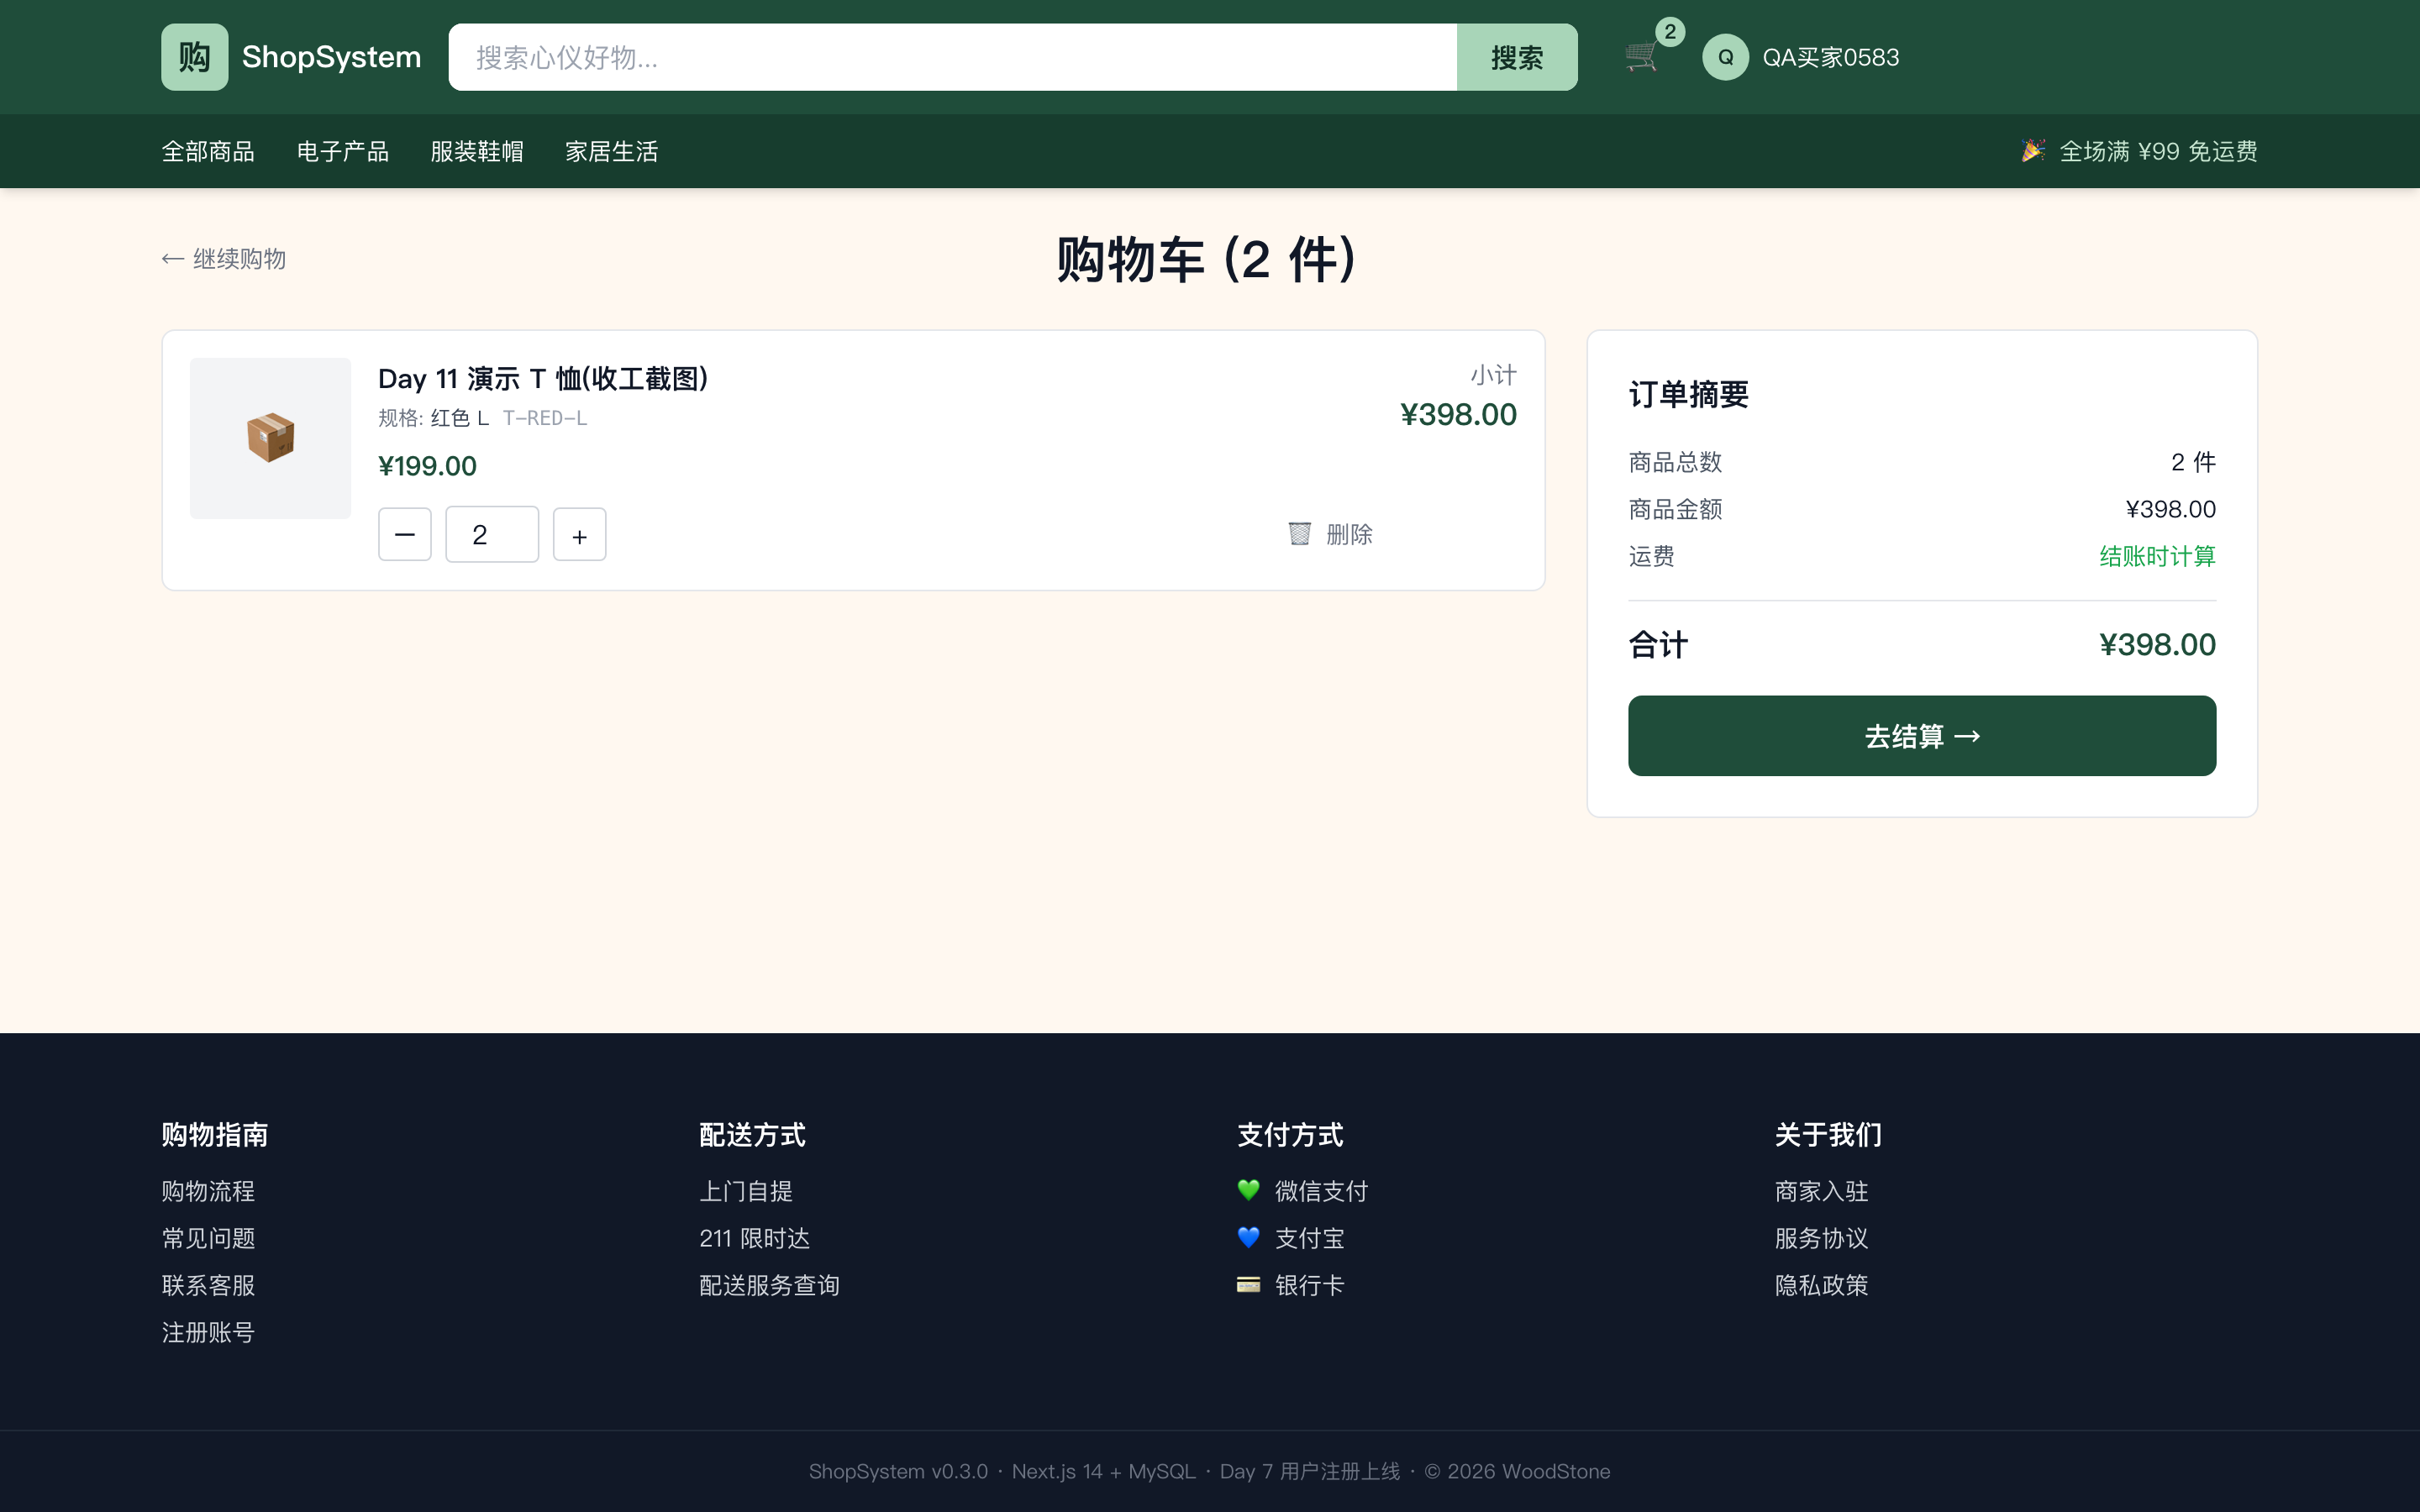The width and height of the screenshot is (2420, 1512).
Task: Click the party popper promo icon
Action: (2032, 150)
